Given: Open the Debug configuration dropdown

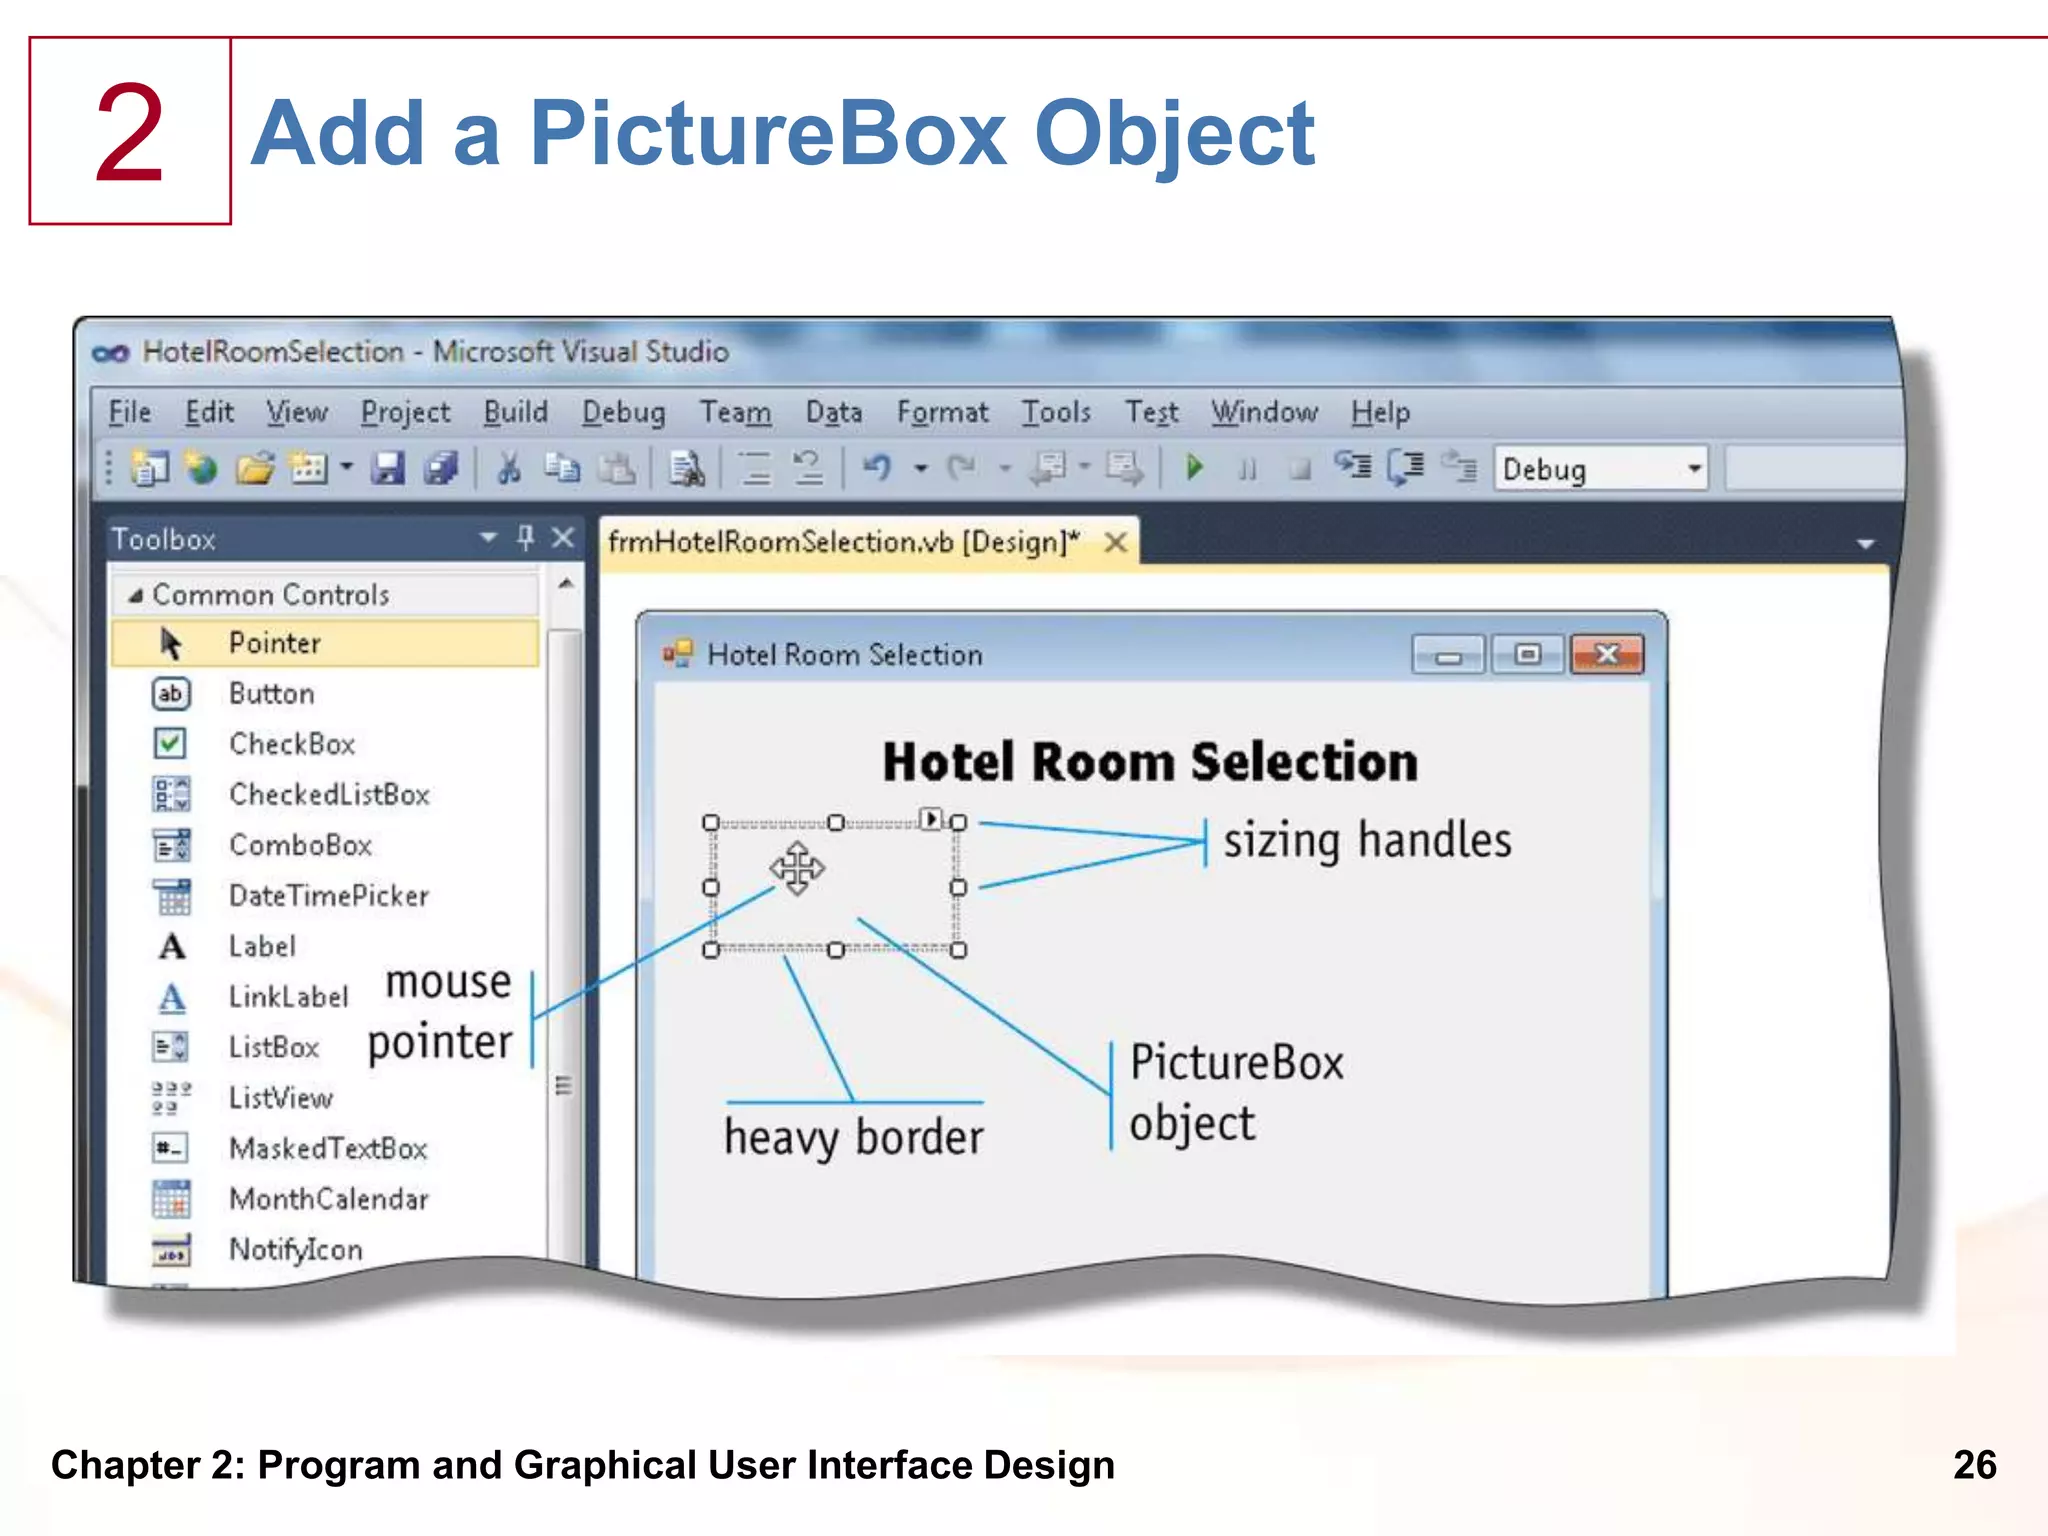Looking at the screenshot, I should pyautogui.click(x=1694, y=468).
